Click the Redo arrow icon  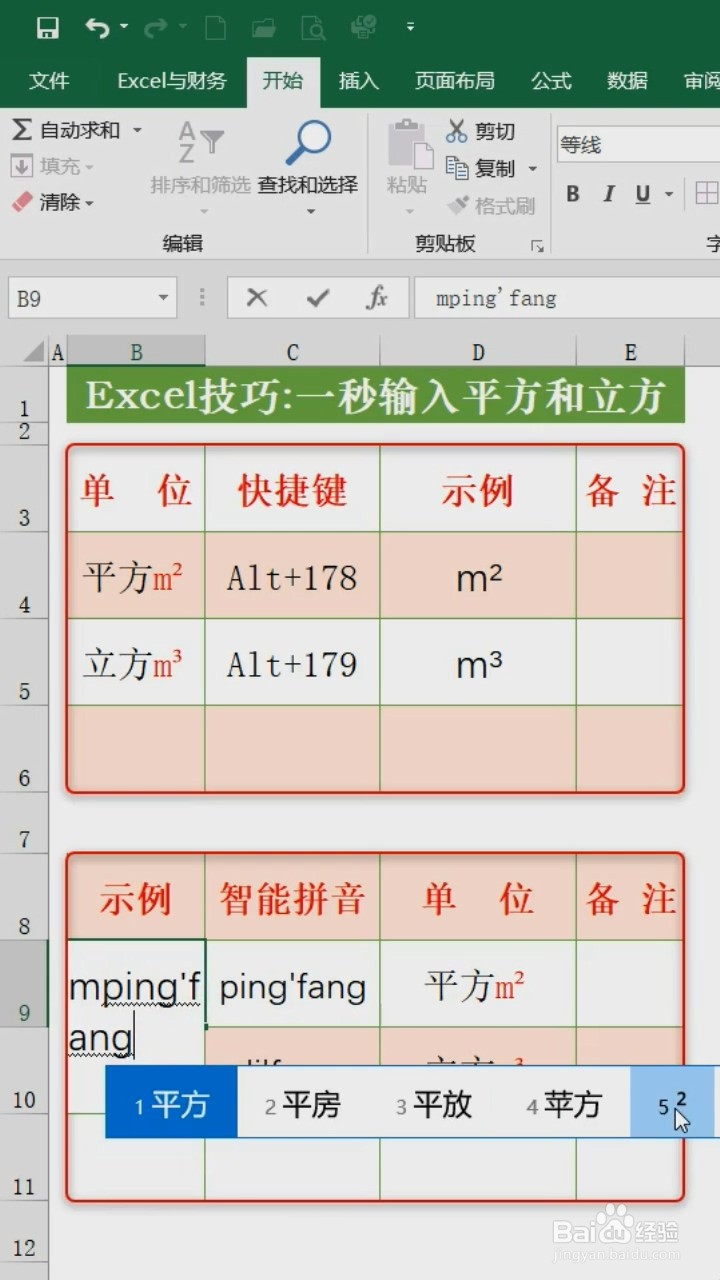(155, 28)
